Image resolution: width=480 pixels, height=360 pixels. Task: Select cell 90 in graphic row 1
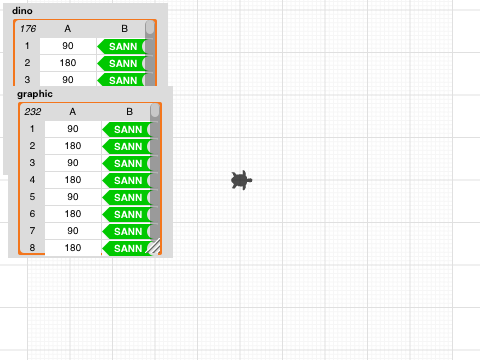[x=73, y=129]
